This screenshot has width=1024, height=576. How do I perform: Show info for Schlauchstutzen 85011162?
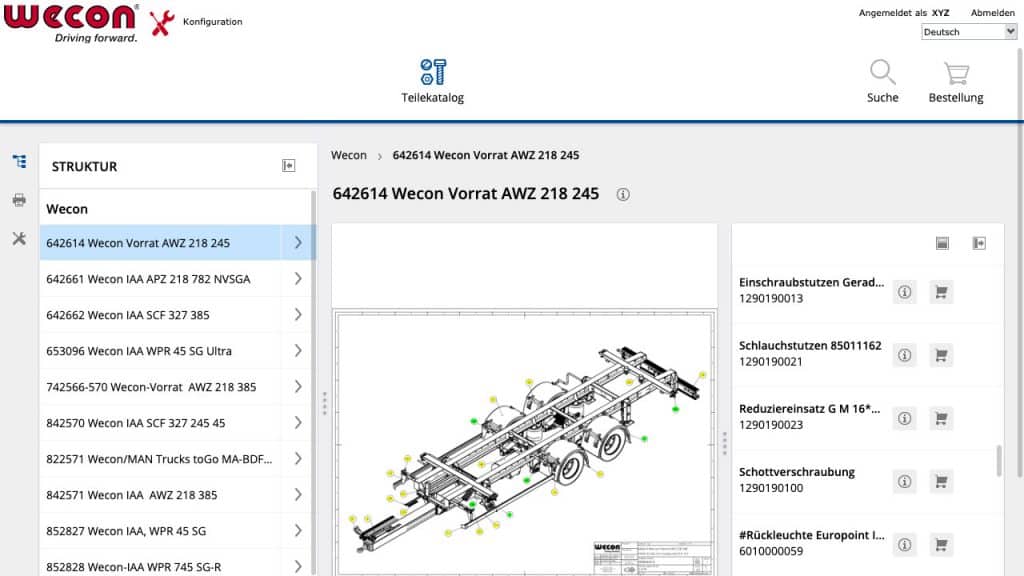pos(904,355)
